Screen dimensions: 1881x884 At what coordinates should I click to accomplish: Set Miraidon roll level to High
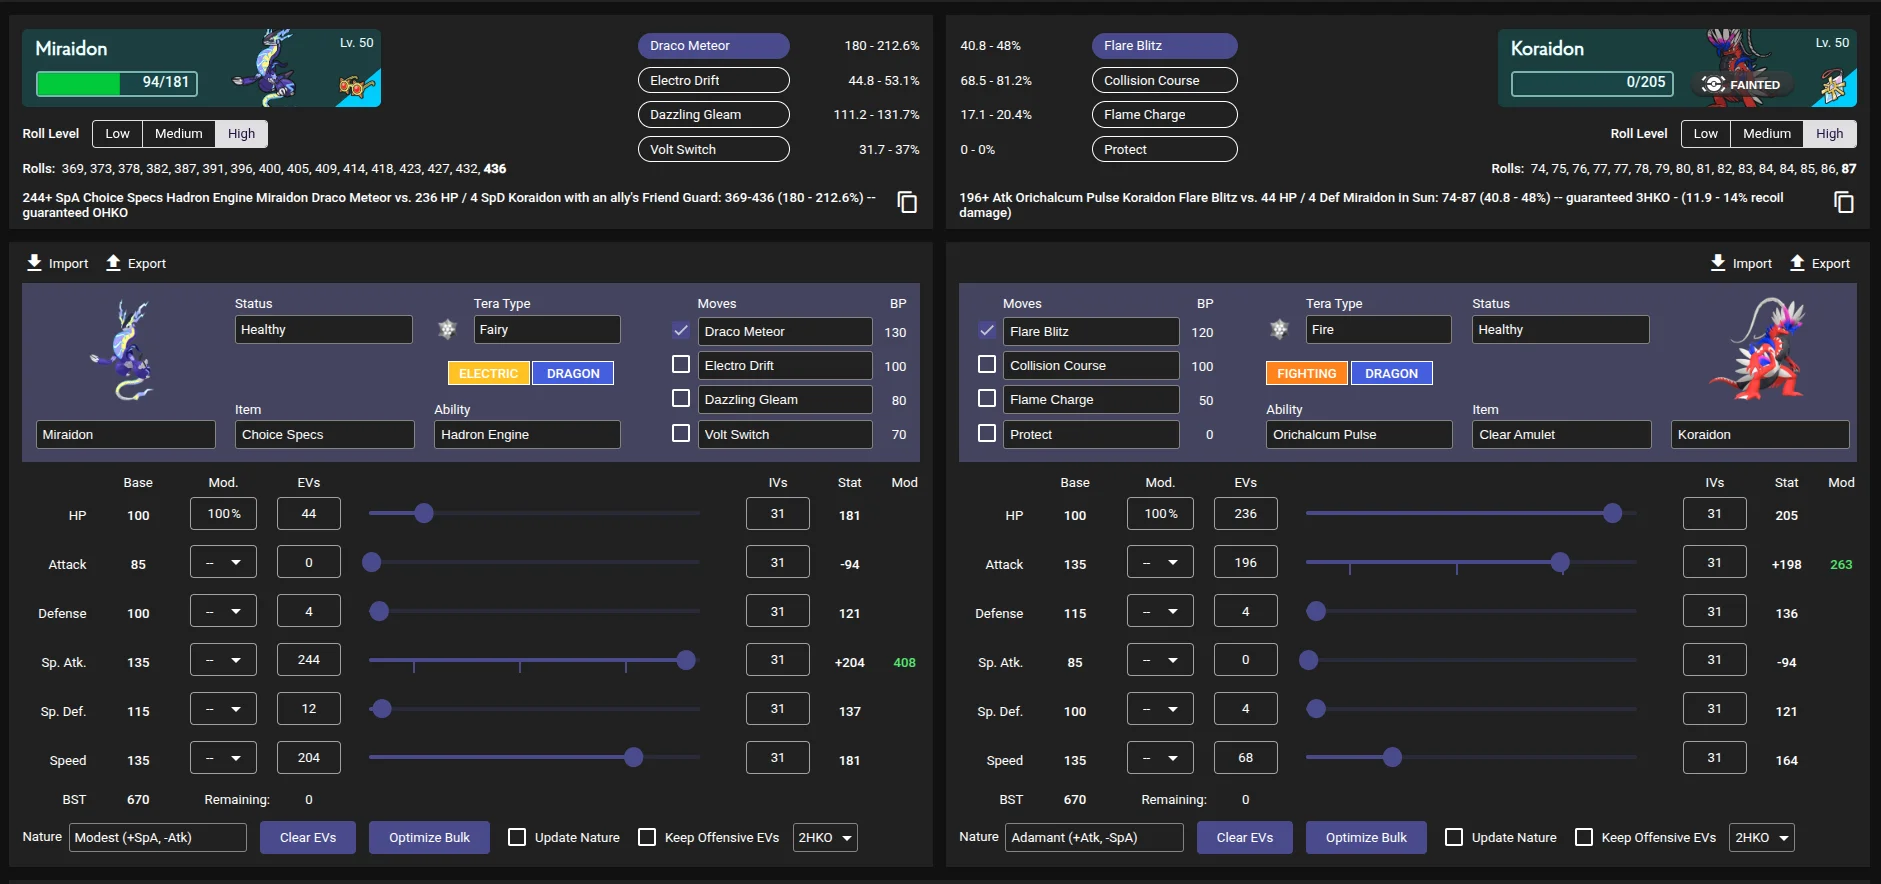click(x=241, y=133)
